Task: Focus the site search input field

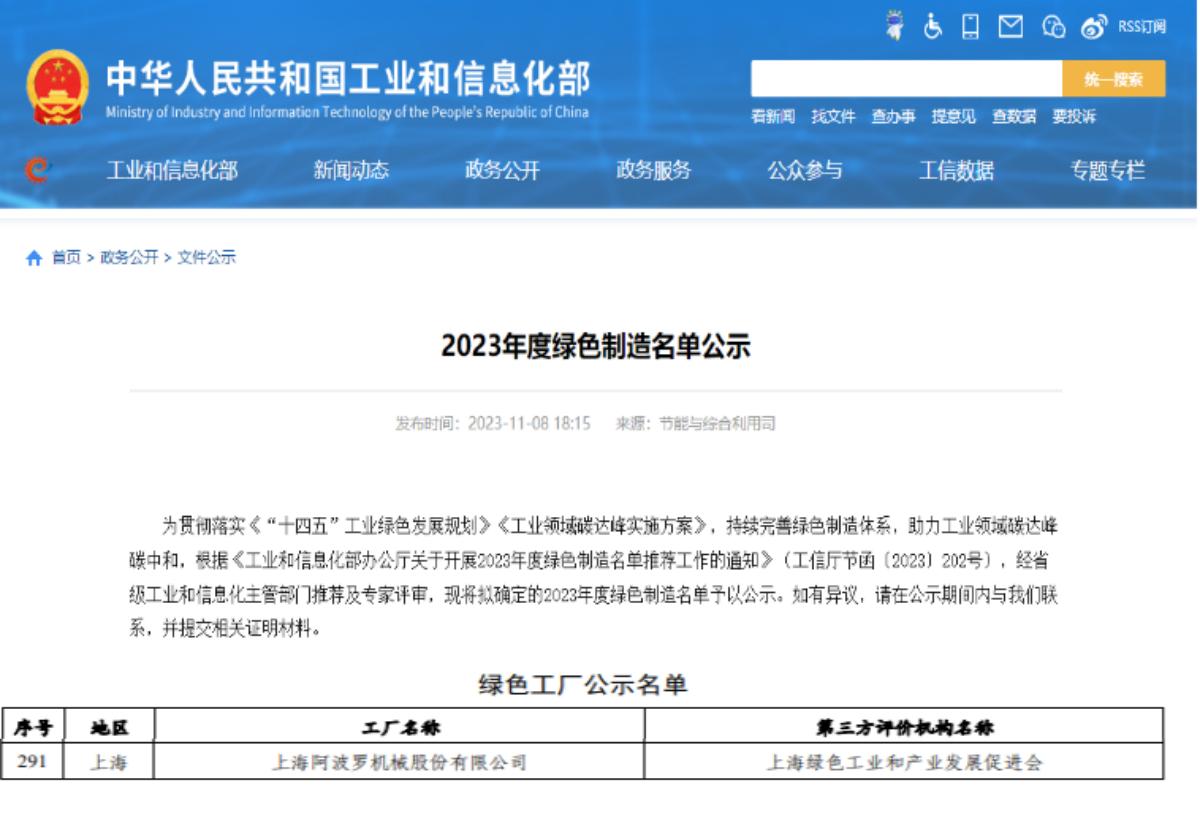Action: click(x=906, y=79)
